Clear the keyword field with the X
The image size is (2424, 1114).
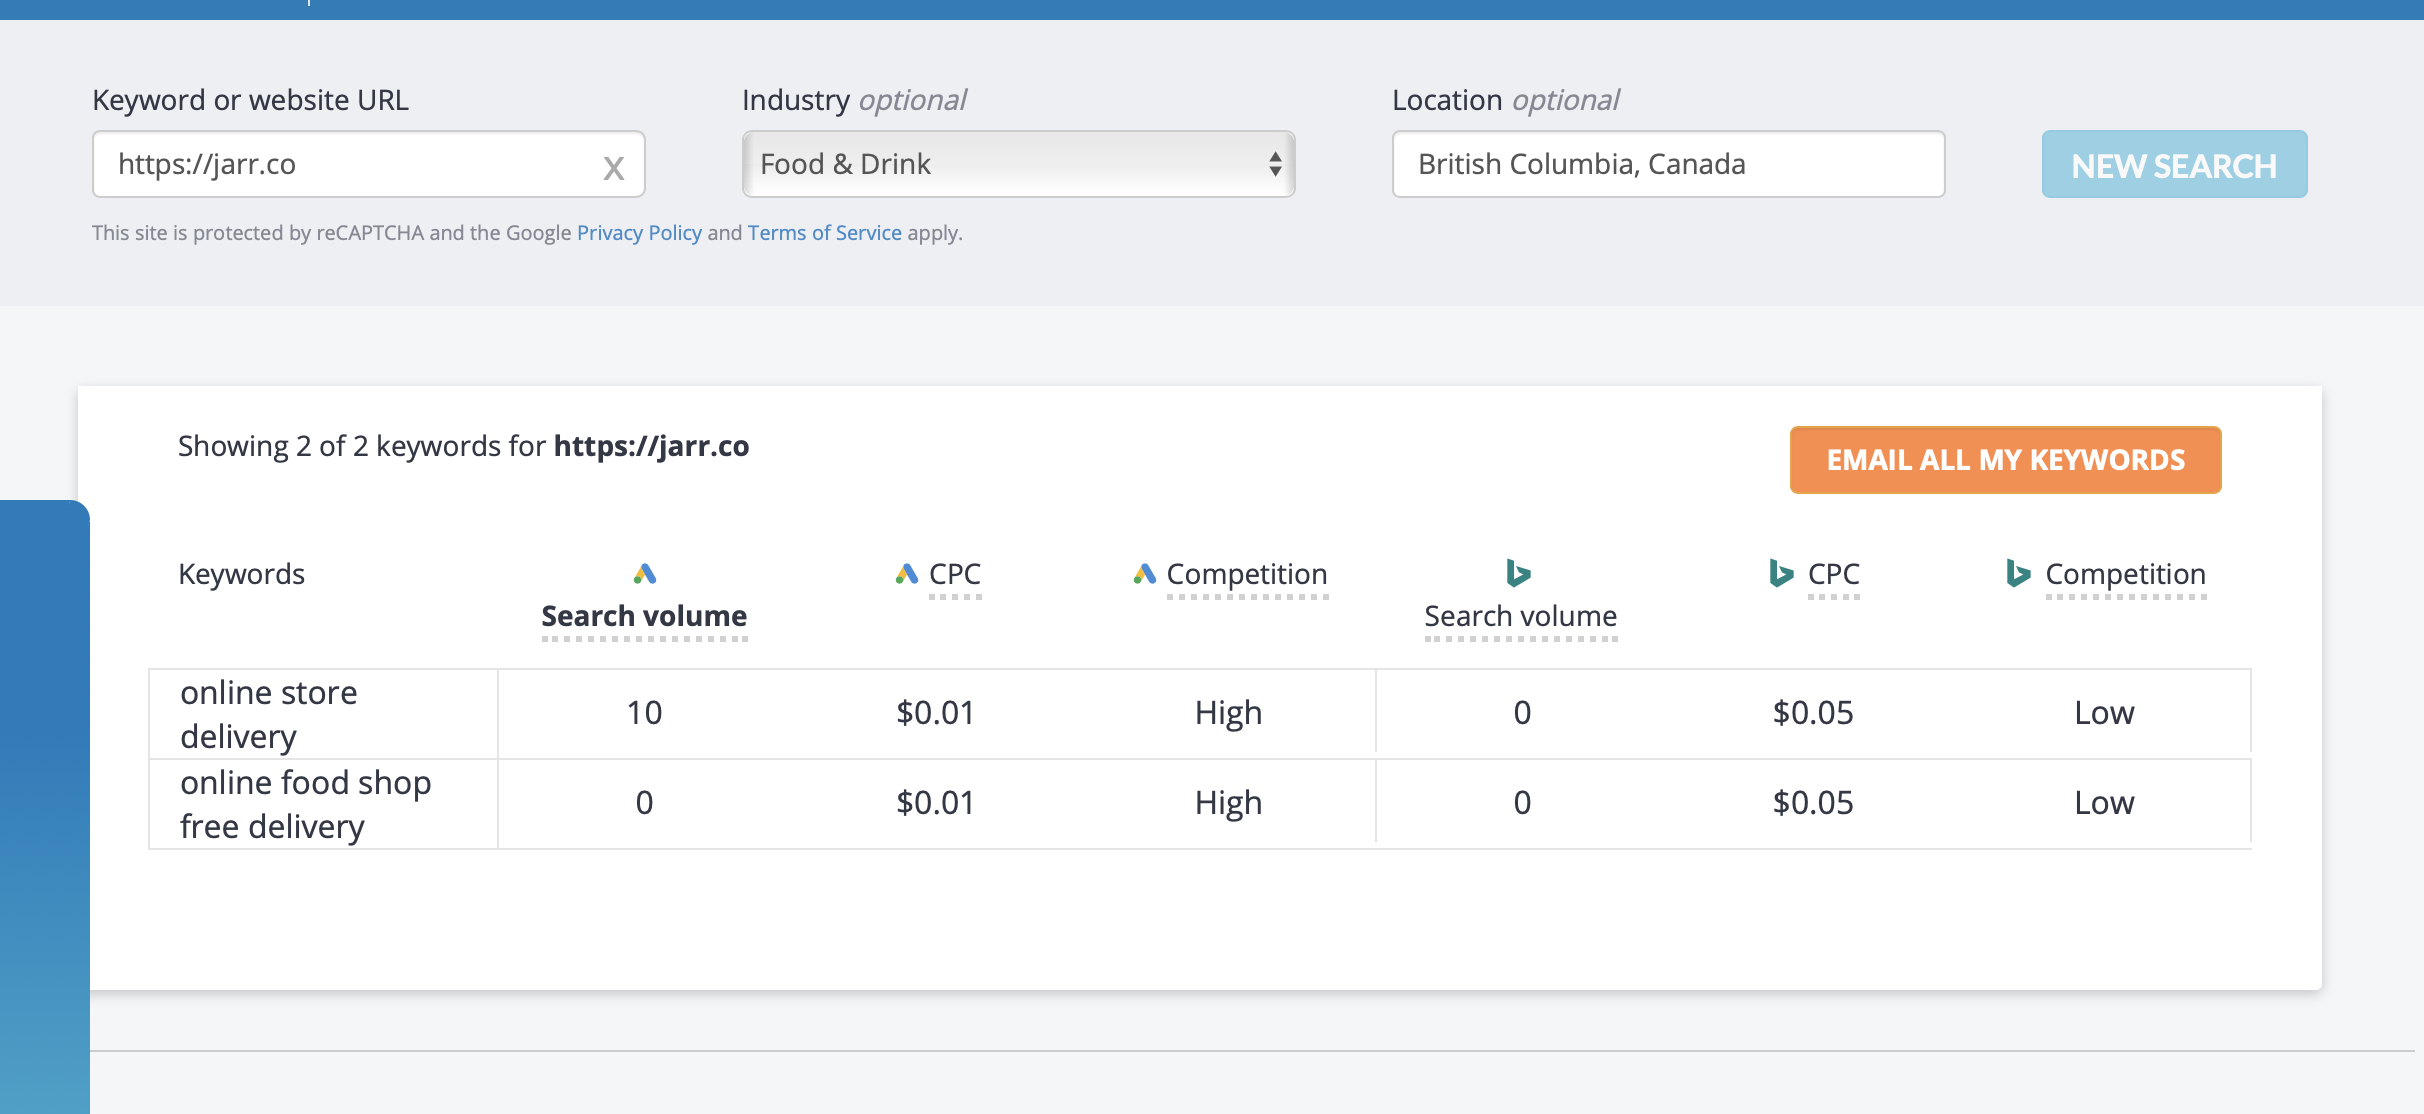pos(613,167)
